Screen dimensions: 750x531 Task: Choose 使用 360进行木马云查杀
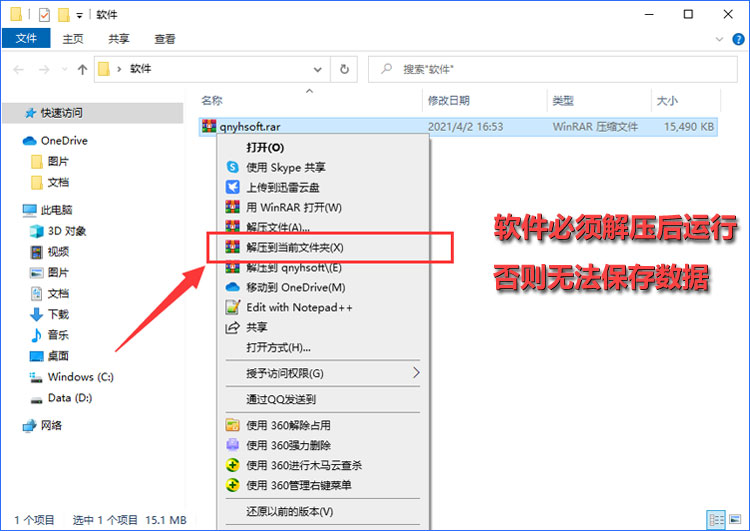323,465
